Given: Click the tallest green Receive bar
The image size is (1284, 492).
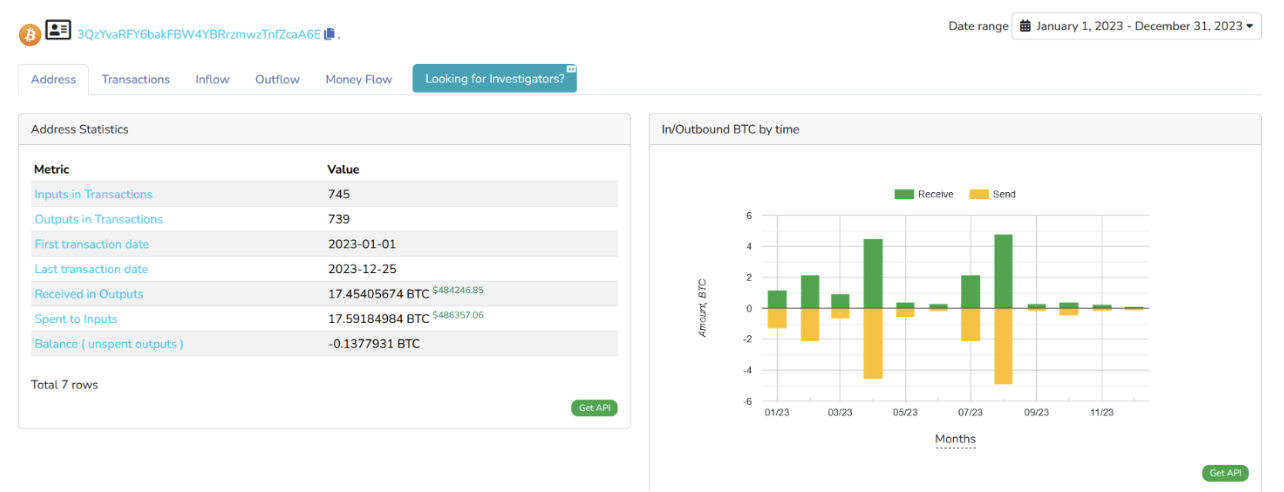Looking at the screenshot, I should click(x=1003, y=271).
